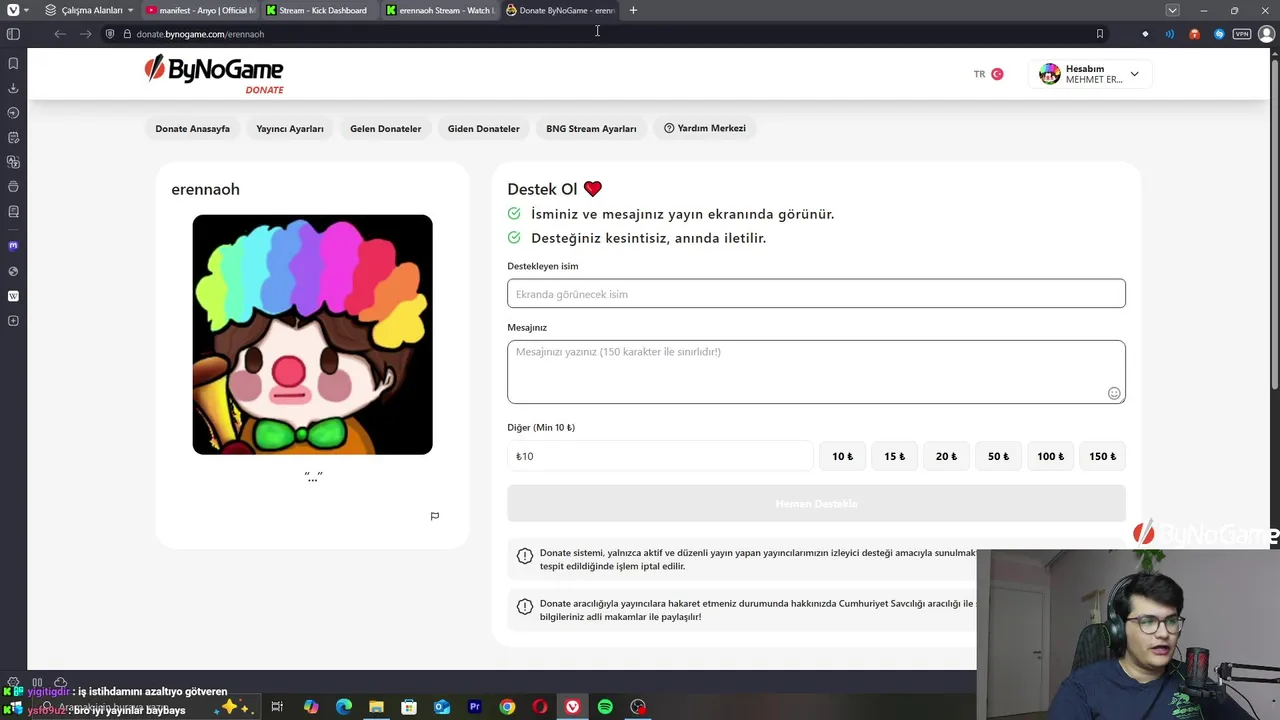The image size is (1280, 720).
Task: Click the ByNoGame Donate logo
Action: tap(214, 75)
